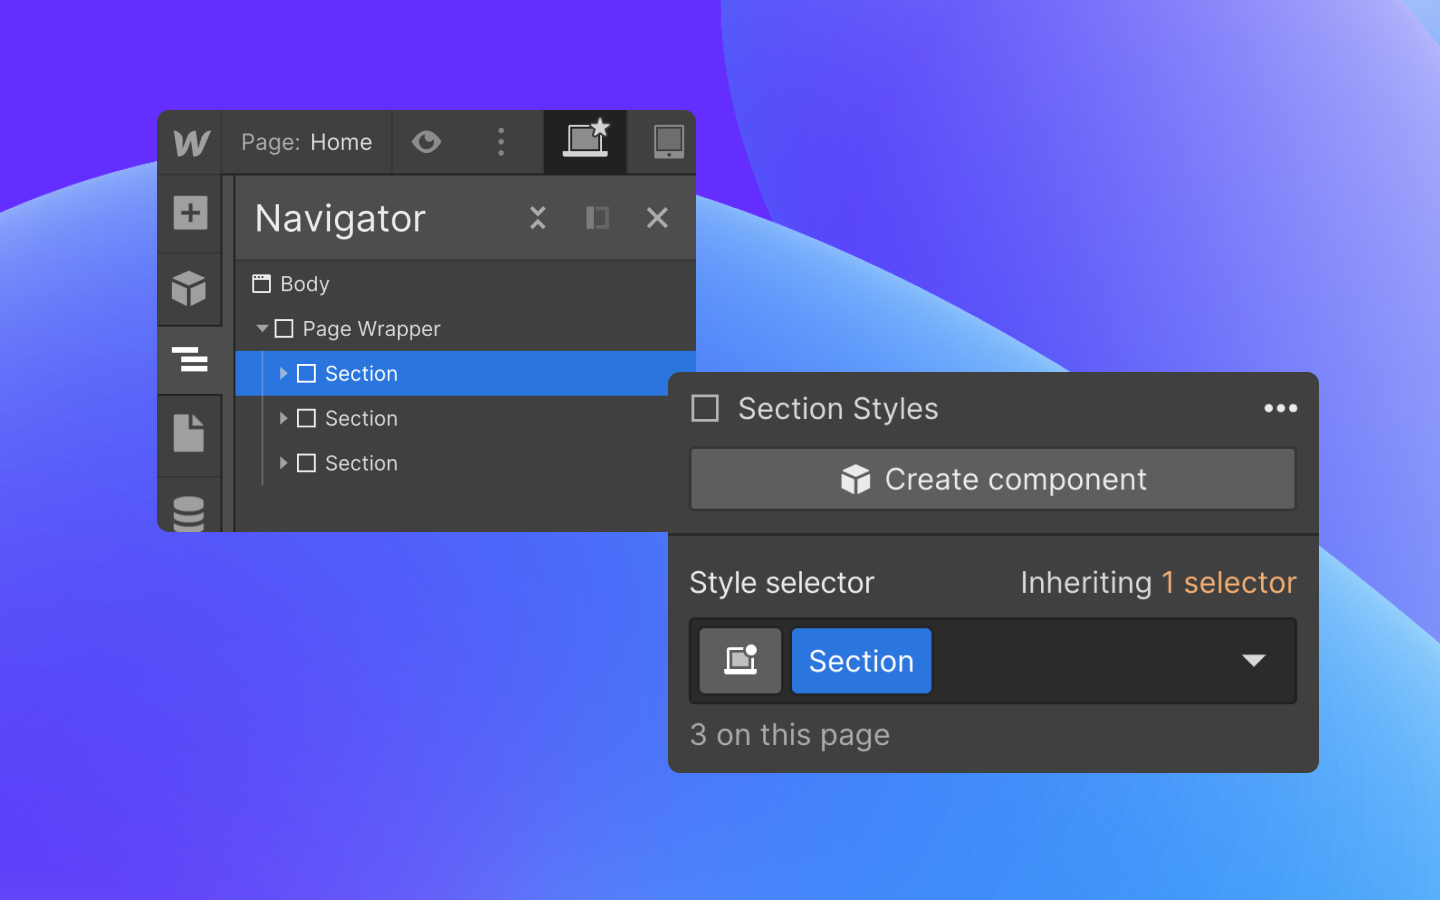
Task: Collapse the Page Wrapper tree arrow
Action: pyautogui.click(x=262, y=328)
